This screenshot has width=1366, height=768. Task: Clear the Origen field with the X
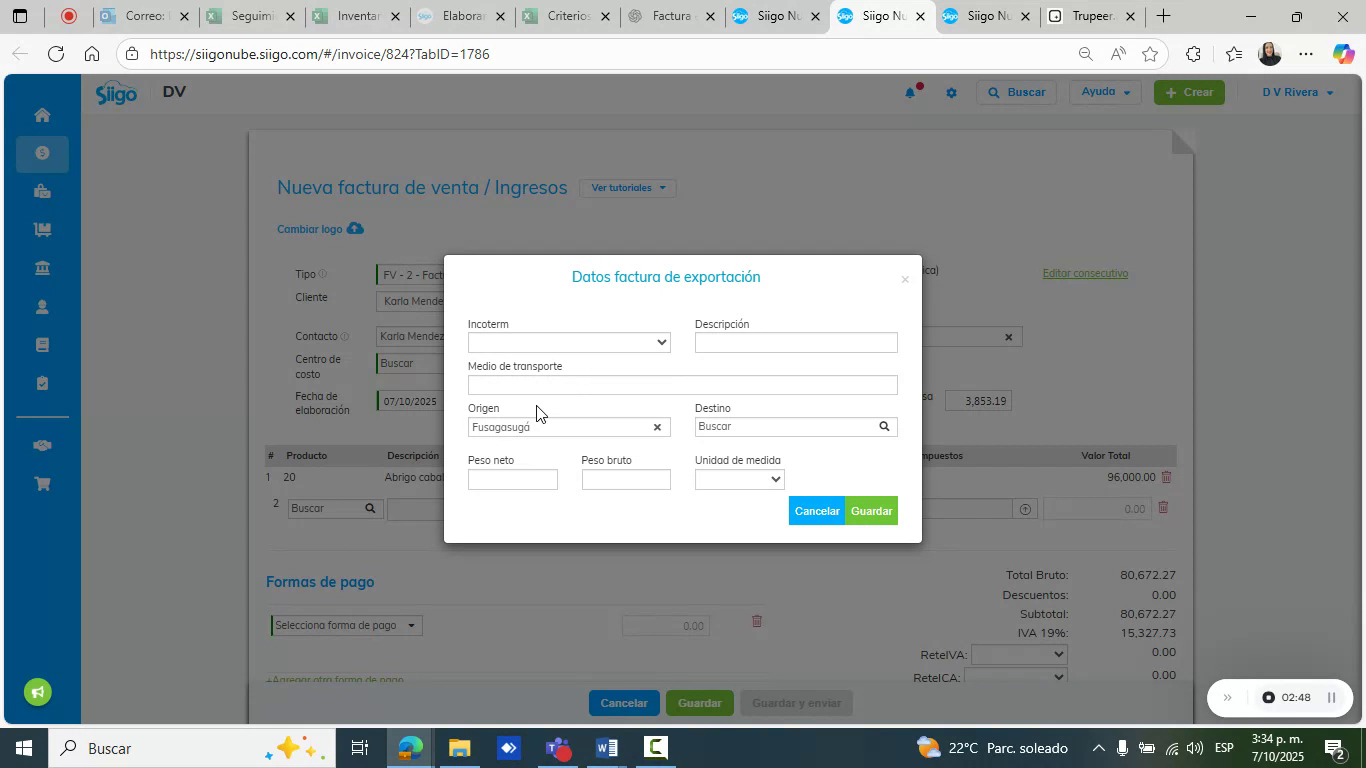pyautogui.click(x=657, y=427)
